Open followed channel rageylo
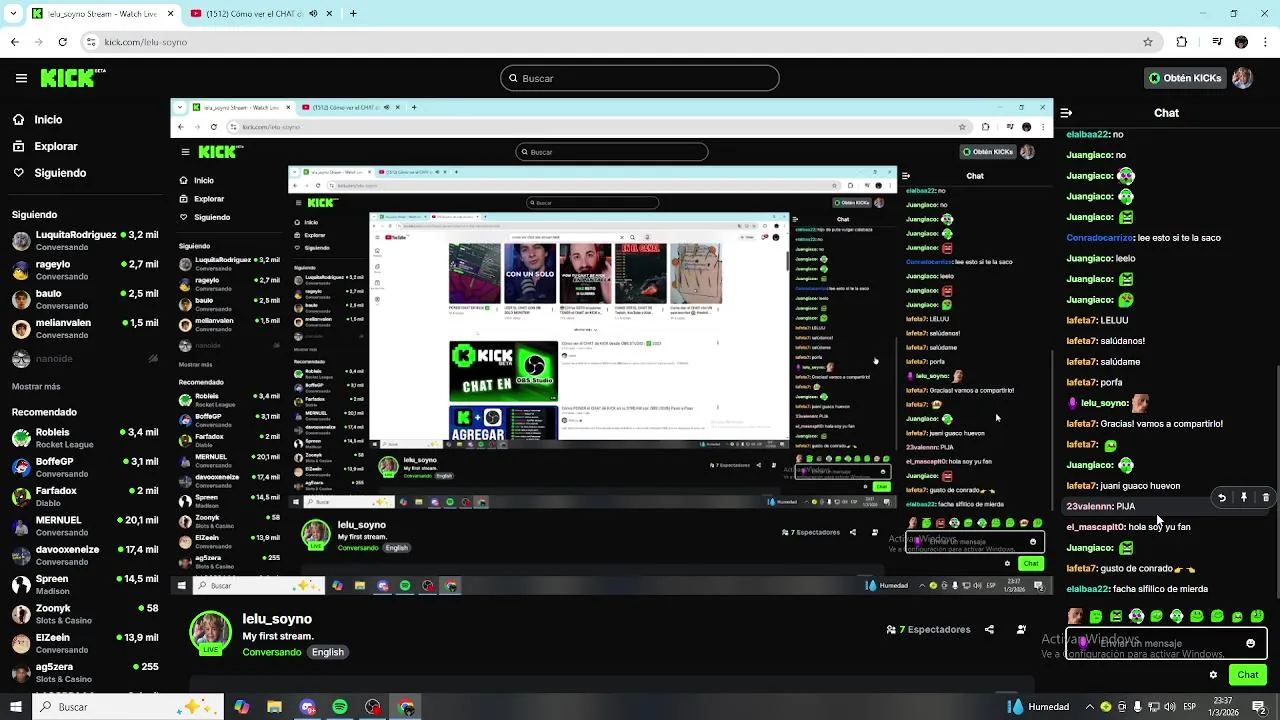Viewport: 1280px width, 720px height. [84, 270]
